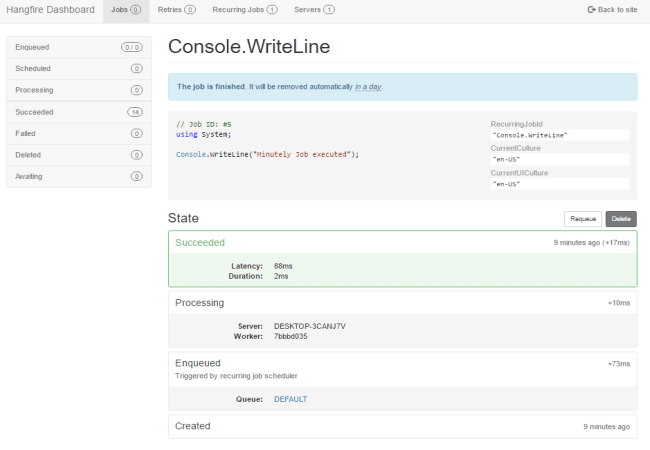The image size is (650, 450).
Task: Open the Recurring Jobs tab
Action: (x=244, y=9)
